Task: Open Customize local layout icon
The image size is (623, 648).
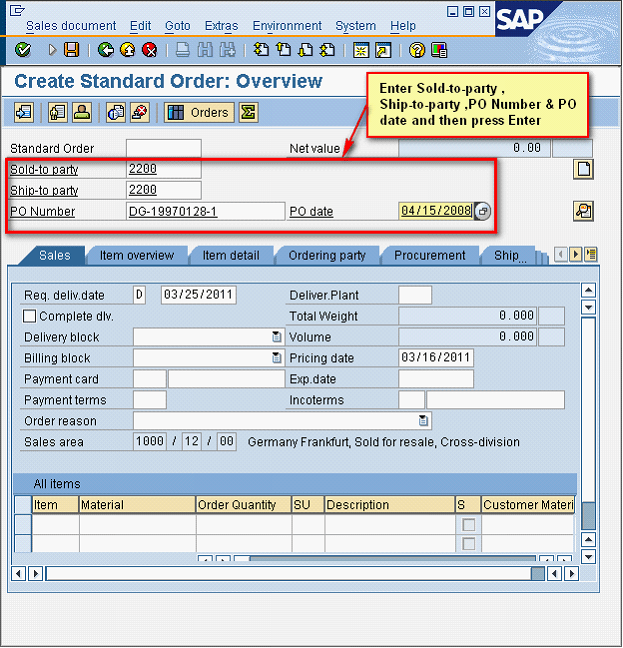Action: (439, 50)
